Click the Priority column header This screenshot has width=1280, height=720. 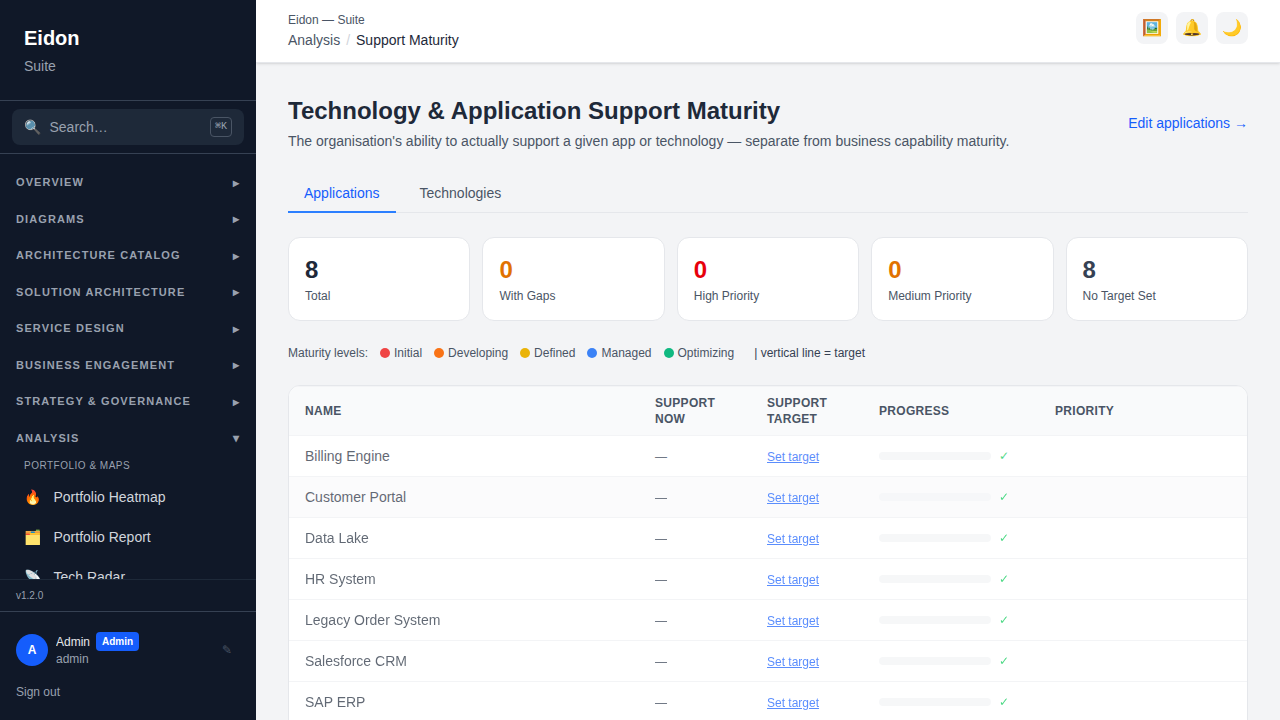[1084, 411]
